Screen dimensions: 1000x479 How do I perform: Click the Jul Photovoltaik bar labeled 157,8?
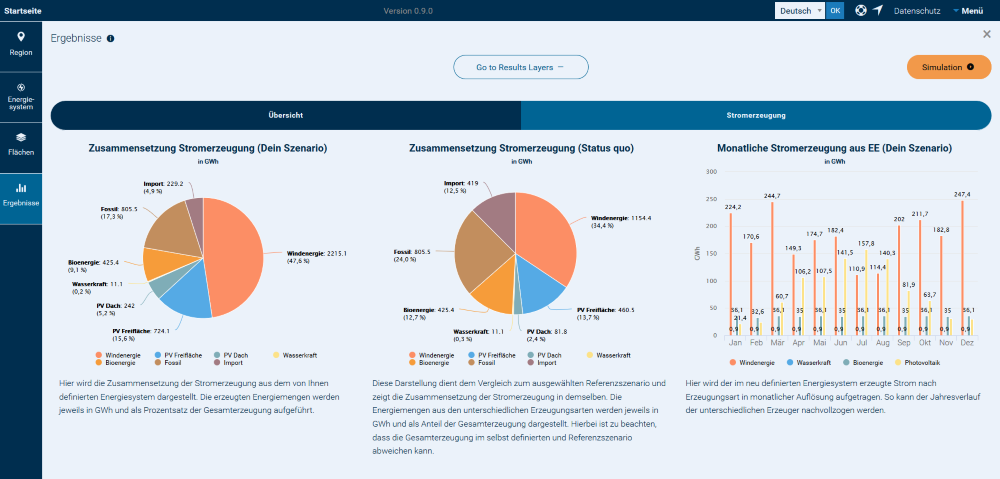point(866,292)
